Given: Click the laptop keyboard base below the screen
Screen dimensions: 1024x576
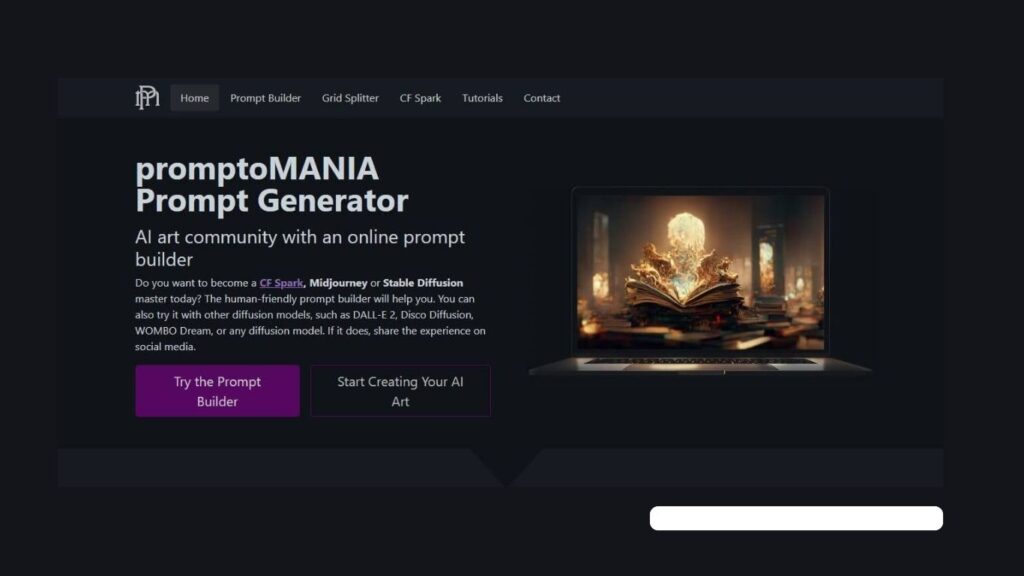Looking at the screenshot, I should pyautogui.click(x=700, y=365).
